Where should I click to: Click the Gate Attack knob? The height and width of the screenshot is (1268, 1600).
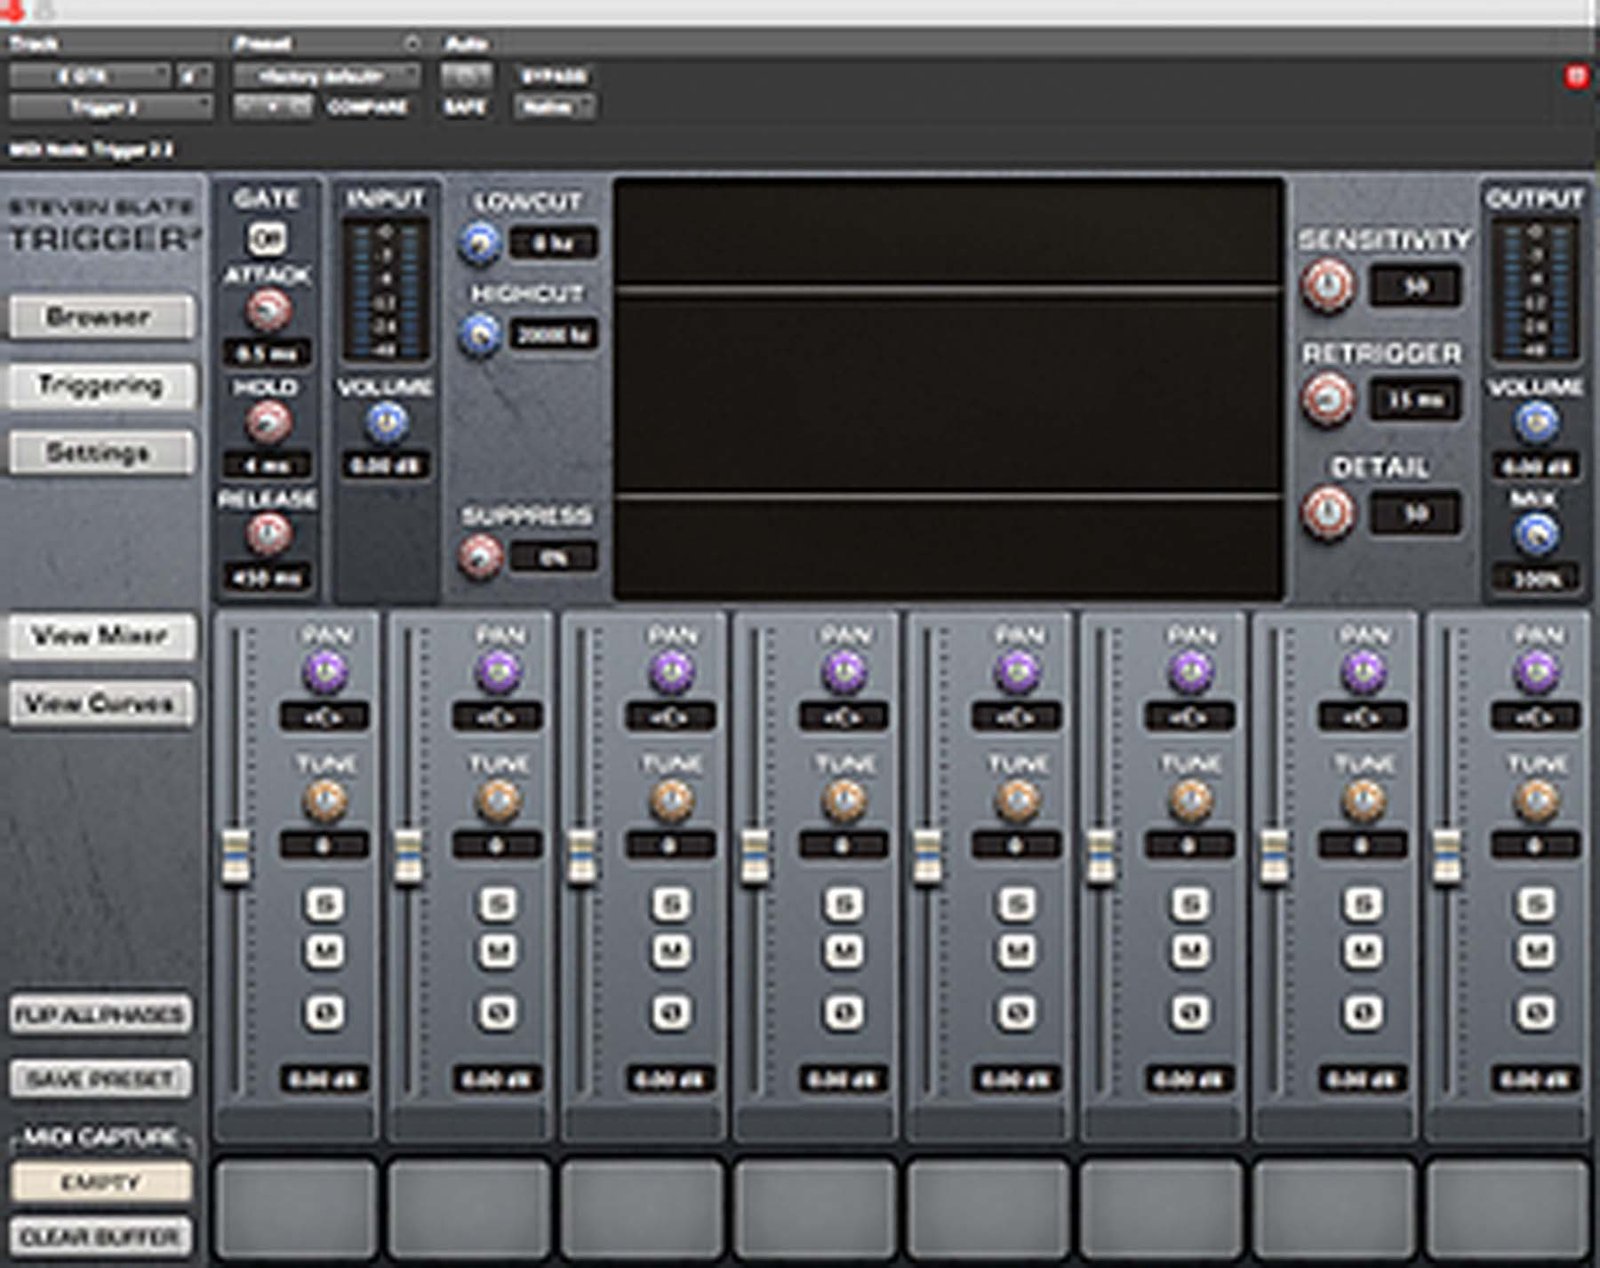(268, 311)
